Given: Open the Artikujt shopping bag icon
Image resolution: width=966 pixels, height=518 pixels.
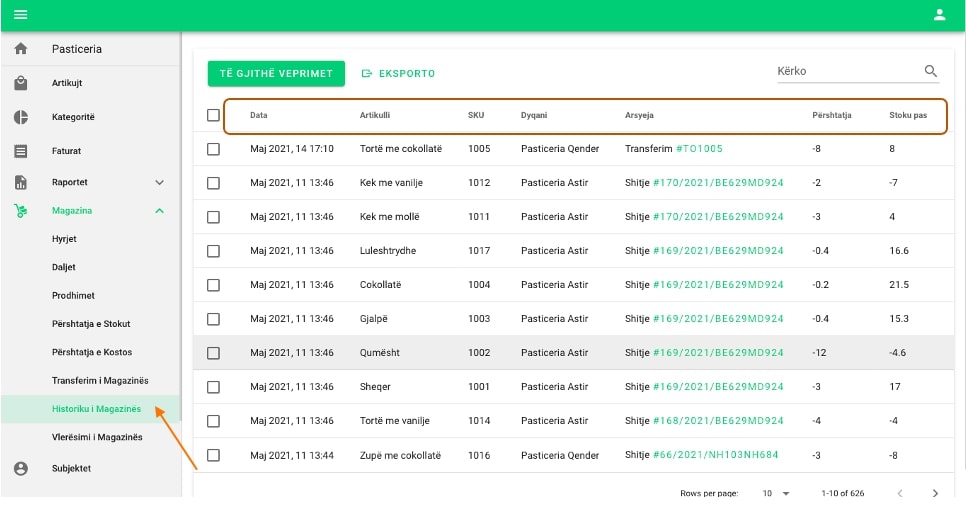Looking at the screenshot, I should [21, 83].
